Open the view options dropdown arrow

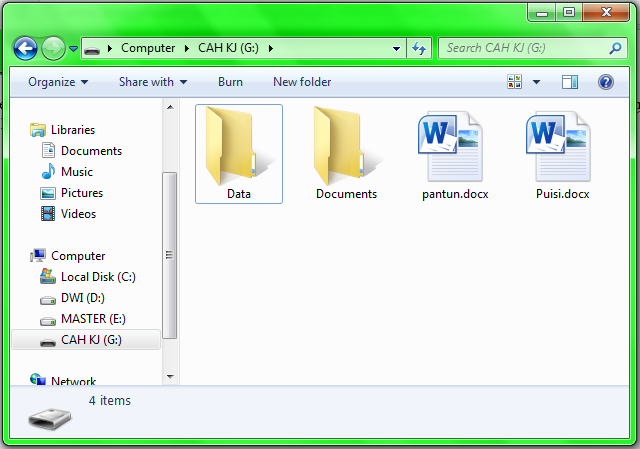536,82
